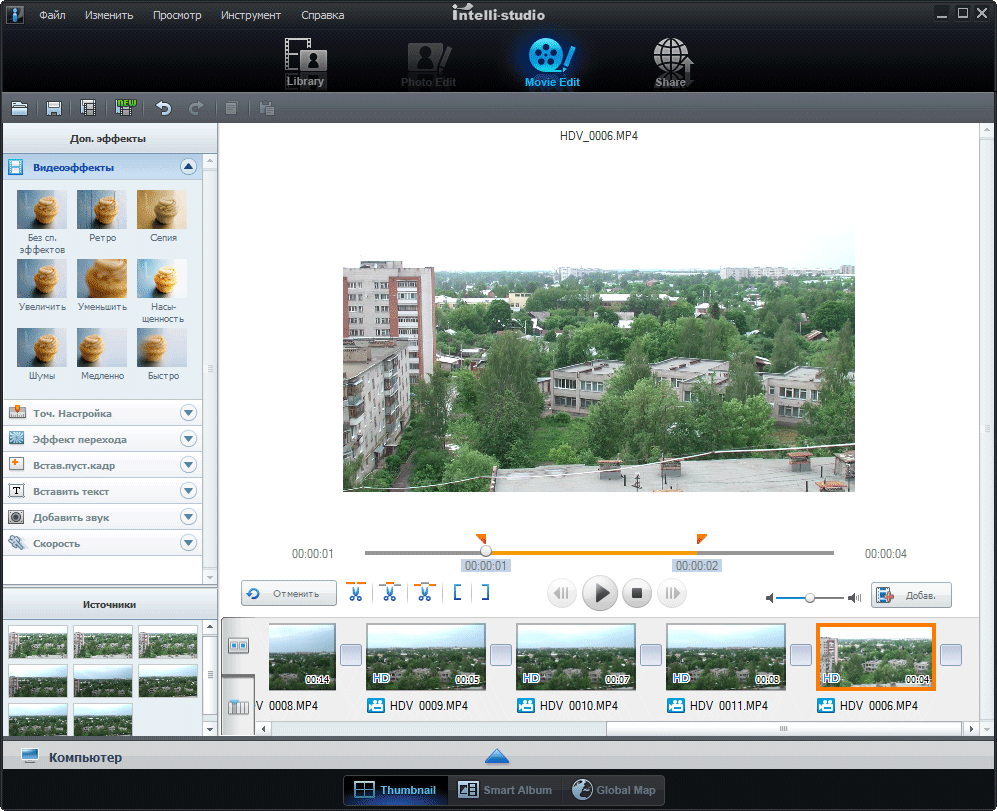Click the set start bracket marker icon

tap(458, 593)
